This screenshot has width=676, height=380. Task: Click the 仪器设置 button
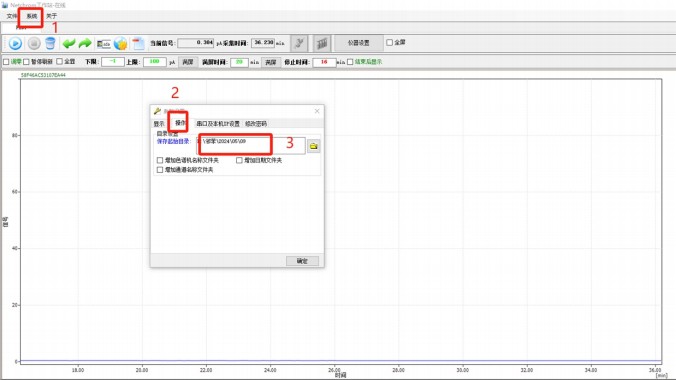coord(359,43)
